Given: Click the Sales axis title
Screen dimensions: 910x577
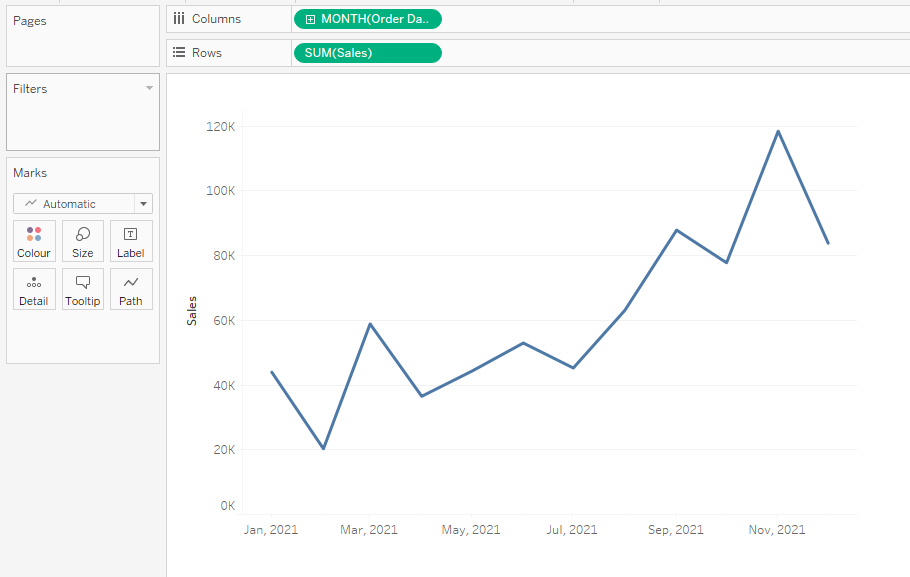Looking at the screenshot, I should tap(192, 310).
